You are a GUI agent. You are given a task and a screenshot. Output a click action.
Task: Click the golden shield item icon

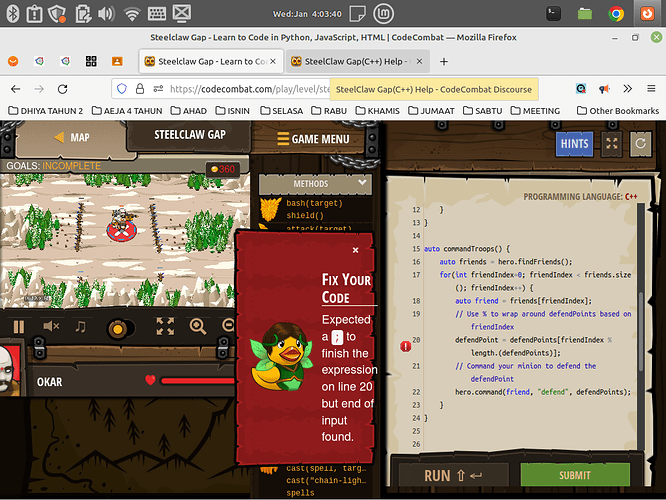pyautogui.click(x=271, y=209)
